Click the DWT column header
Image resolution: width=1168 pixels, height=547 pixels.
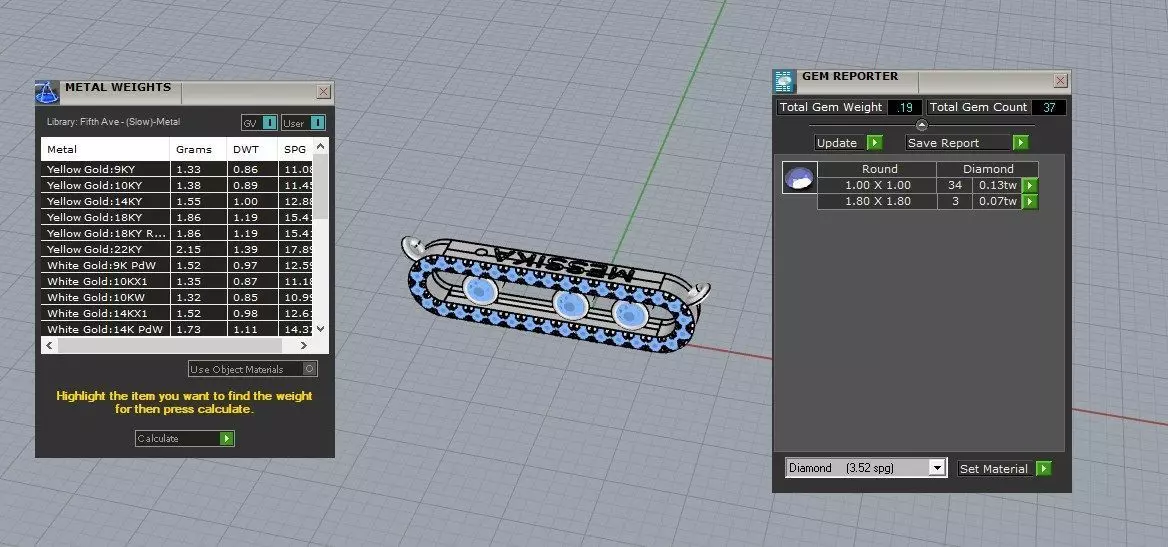[252, 149]
